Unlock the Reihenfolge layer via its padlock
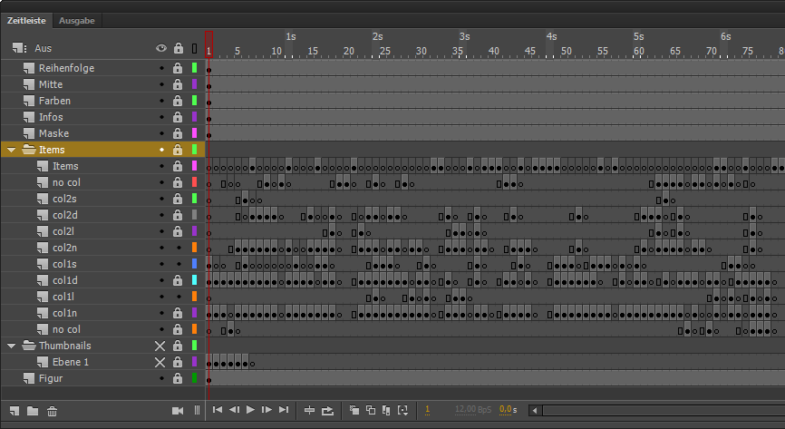This screenshot has width=785, height=429. coord(178,68)
